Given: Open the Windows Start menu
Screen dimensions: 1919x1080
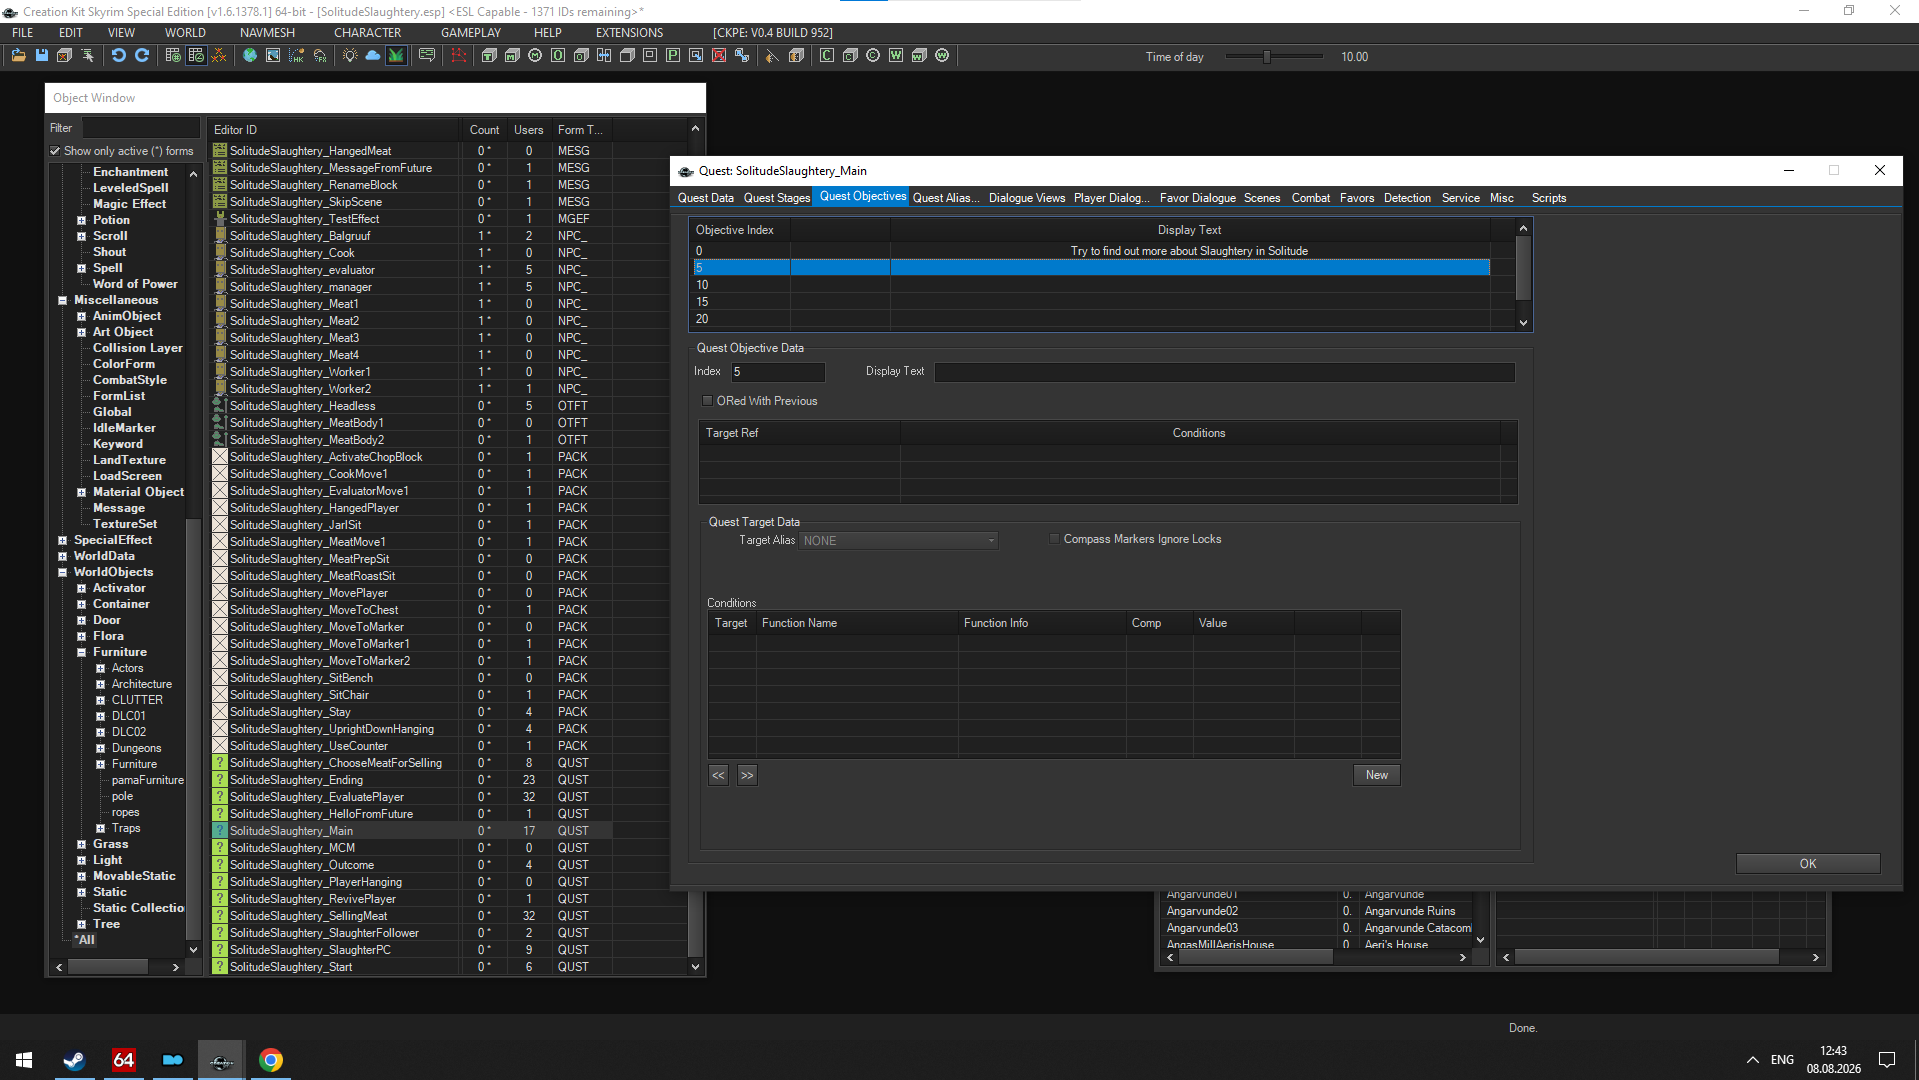Looking at the screenshot, I should pos(24,1060).
